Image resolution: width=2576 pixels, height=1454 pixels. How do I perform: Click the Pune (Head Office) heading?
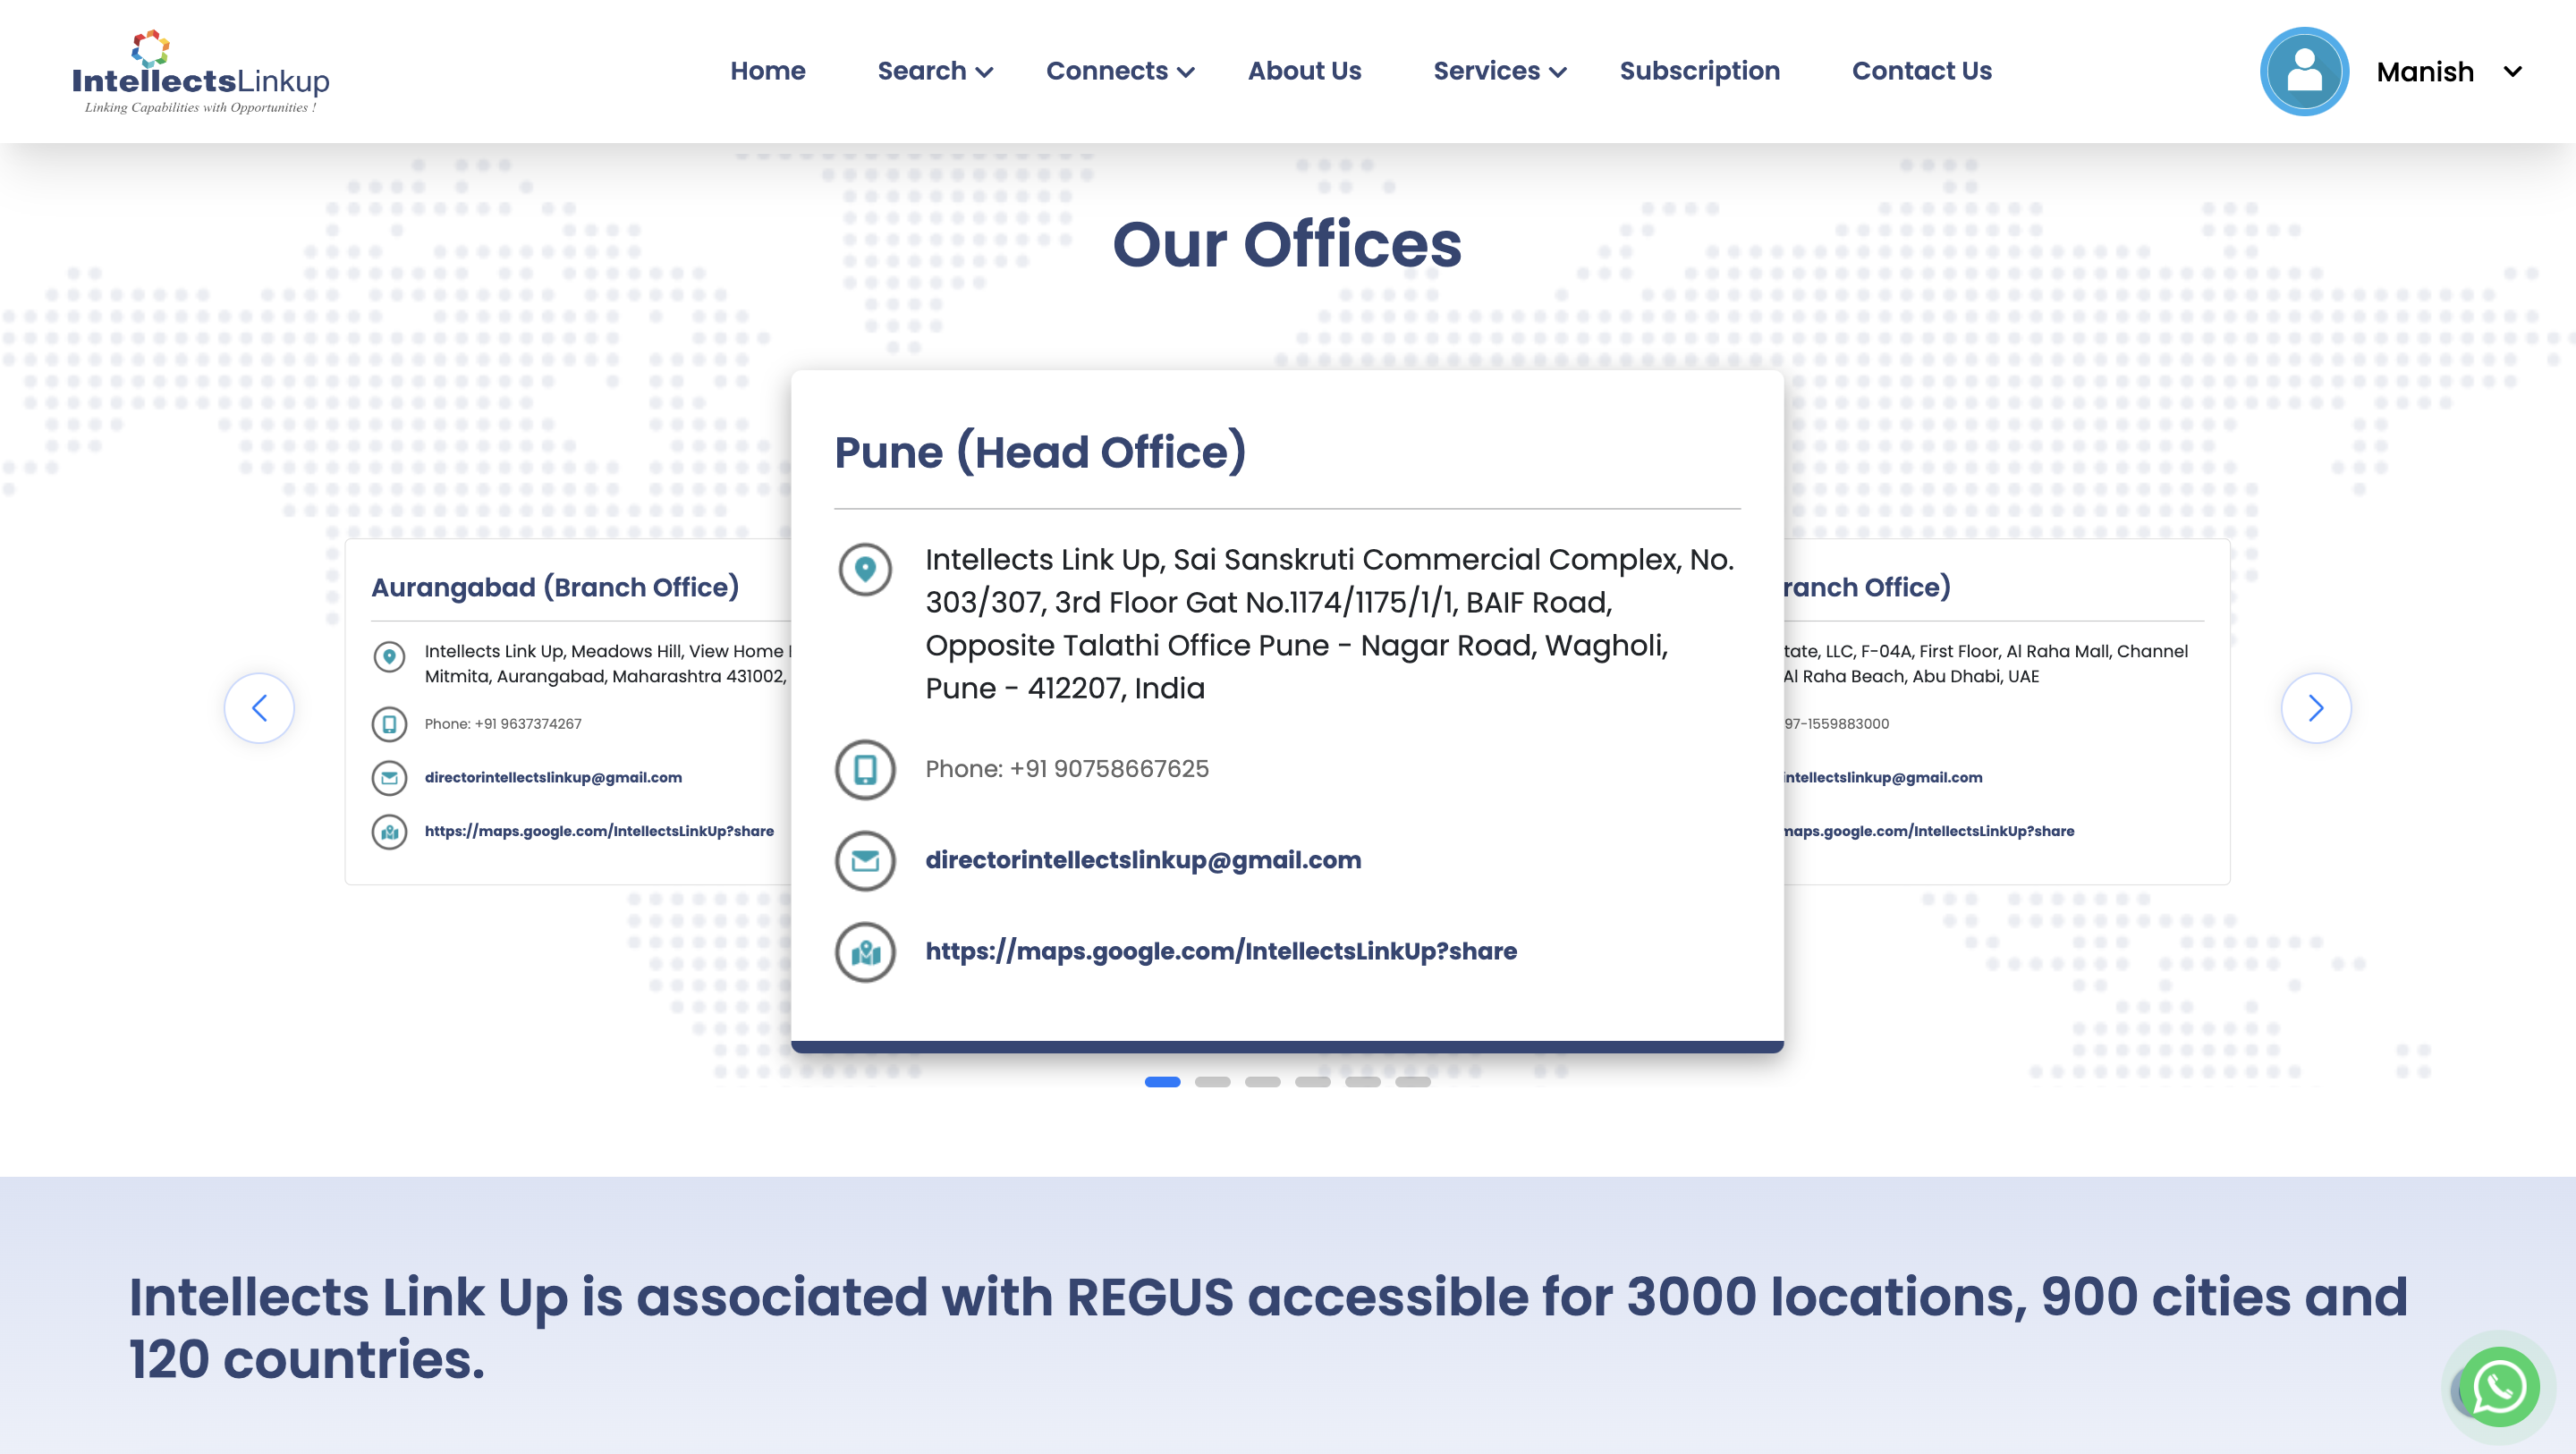(1040, 452)
